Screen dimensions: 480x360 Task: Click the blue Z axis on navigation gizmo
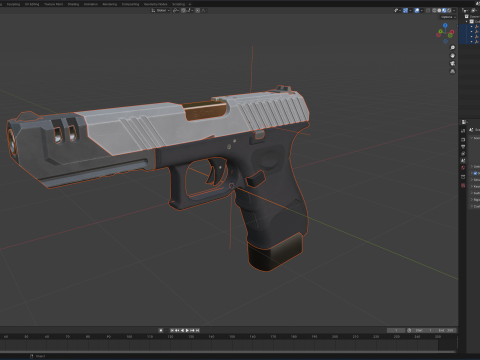point(445,25)
